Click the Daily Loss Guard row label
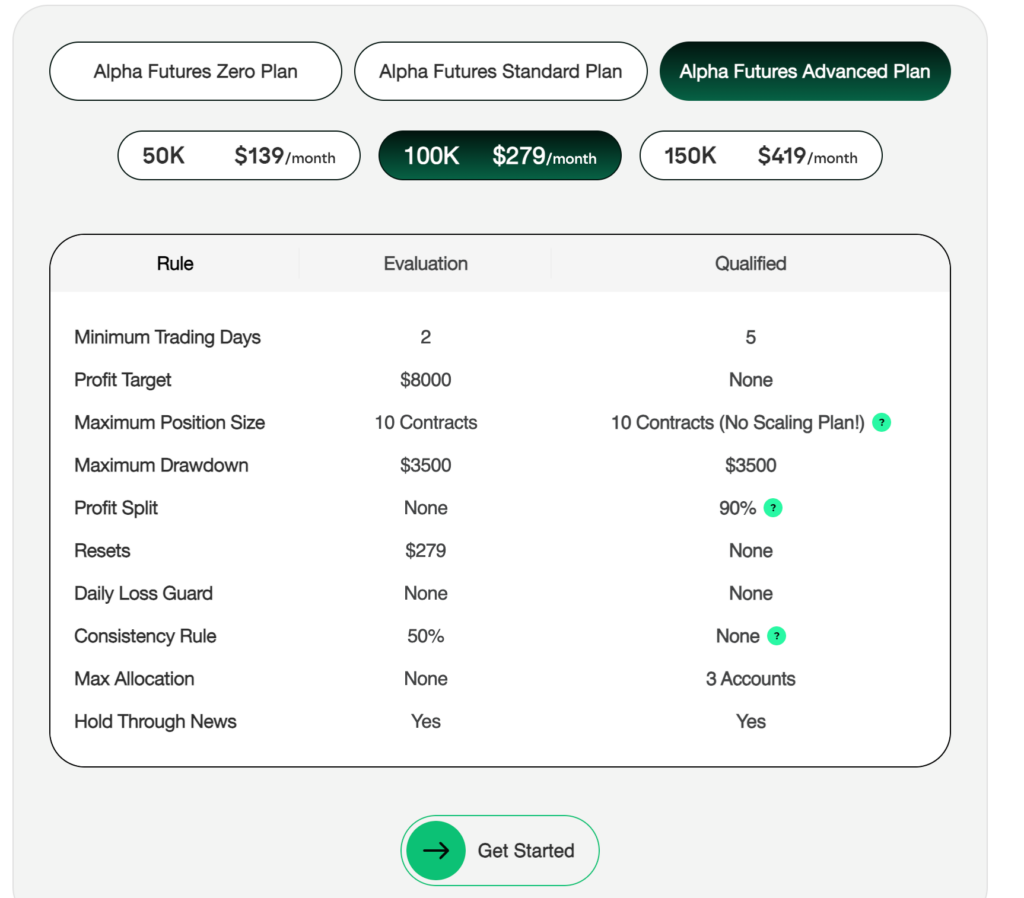This screenshot has height=898, width=1024. [x=143, y=593]
